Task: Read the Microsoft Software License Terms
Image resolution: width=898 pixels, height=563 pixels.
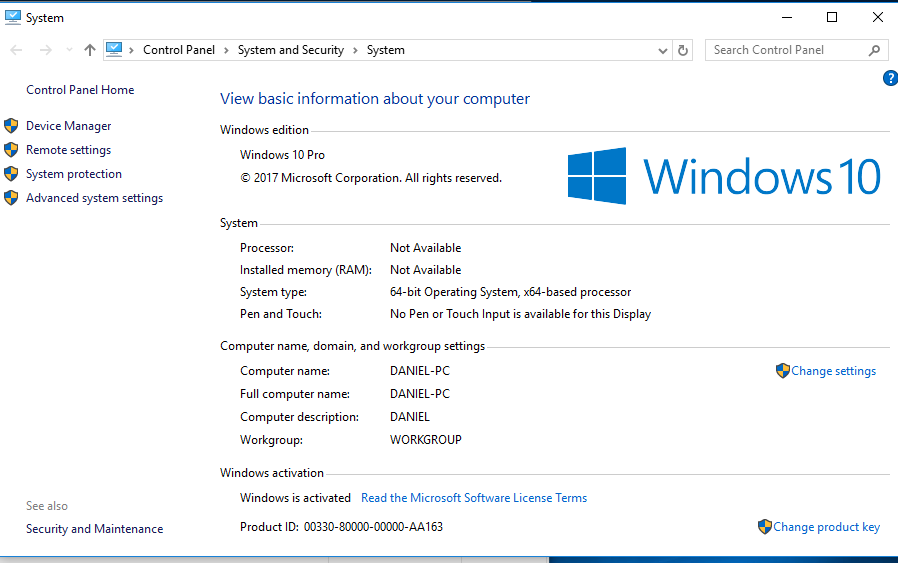Action: (474, 498)
